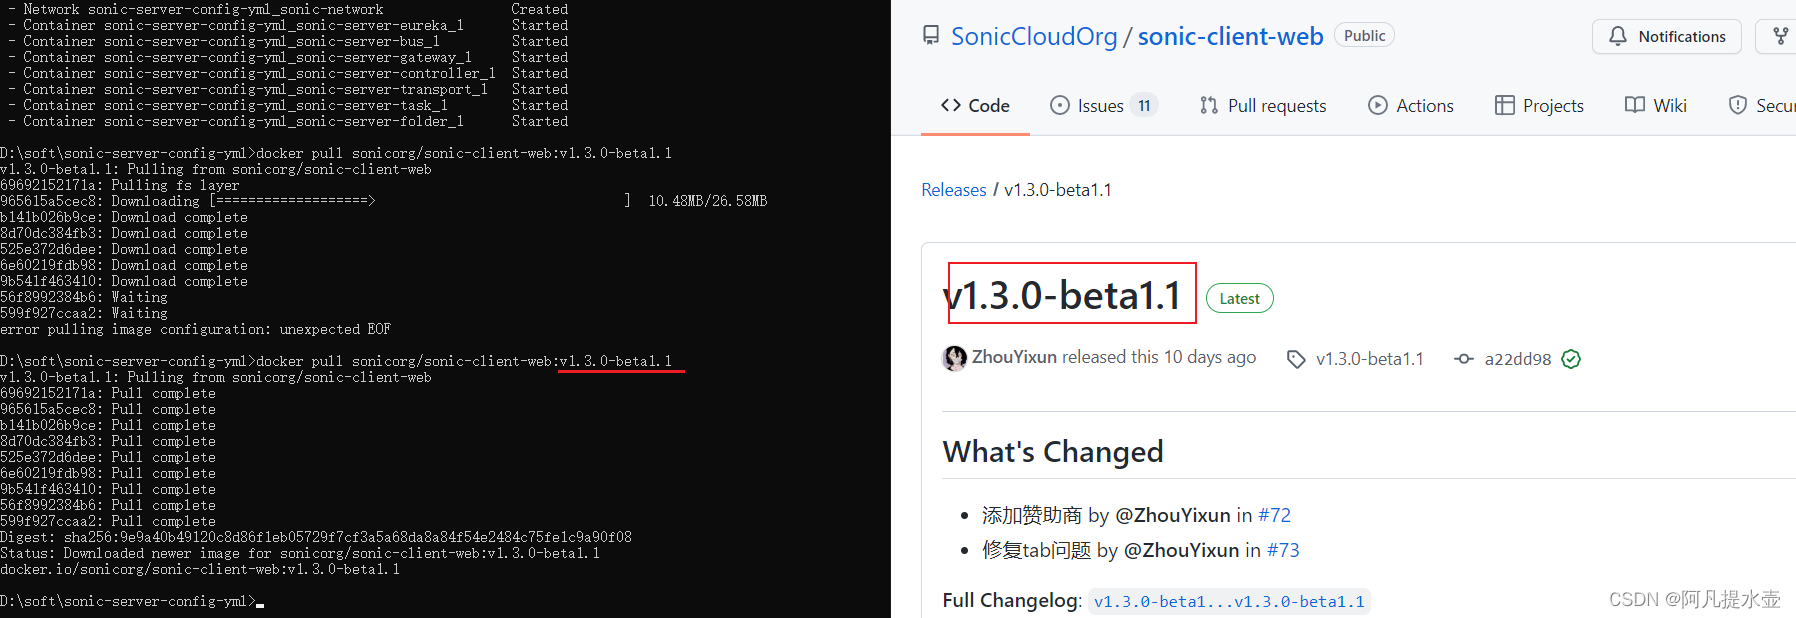Open the v1.3.0-beta1...v1.3.0-beta1.1 changelog link
Image resolution: width=1796 pixels, height=618 pixels.
[1229, 601]
